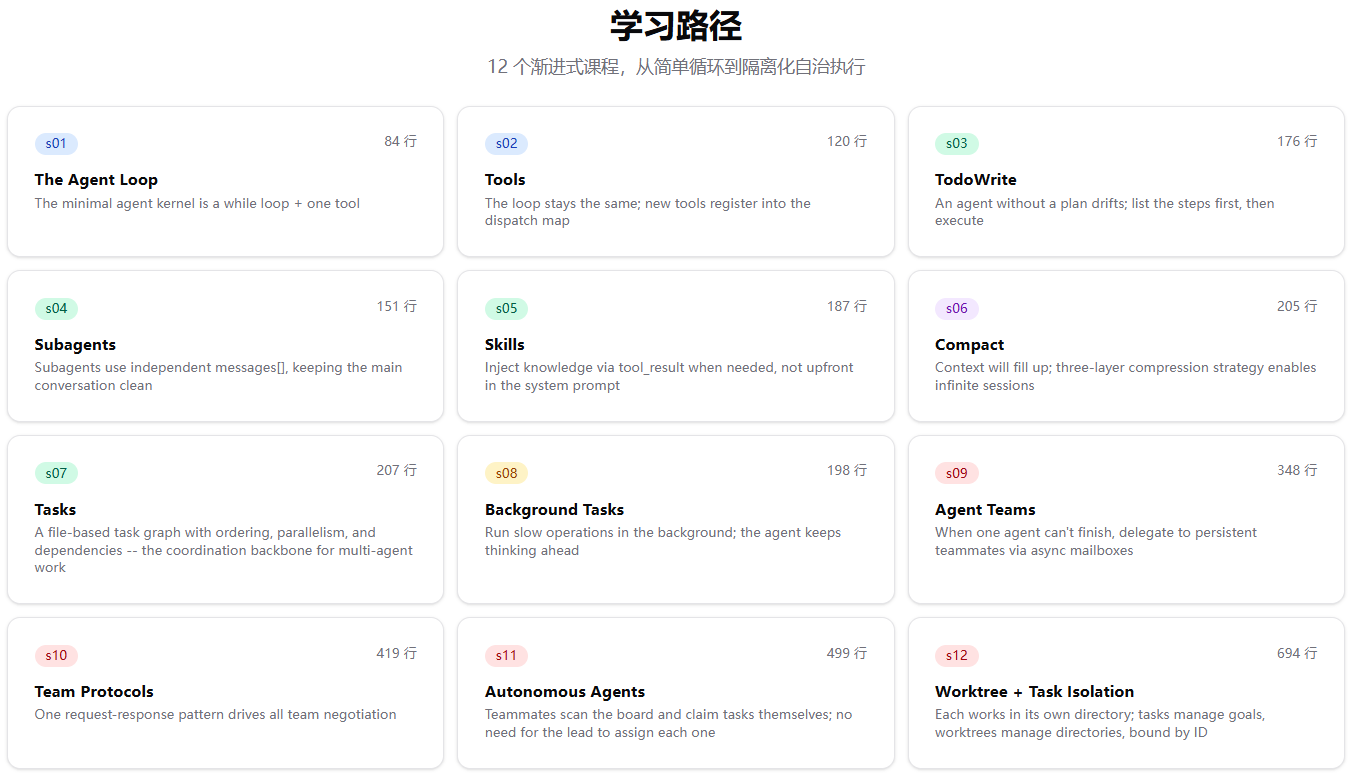Open Worktree + Task Isolation title

1034,692
